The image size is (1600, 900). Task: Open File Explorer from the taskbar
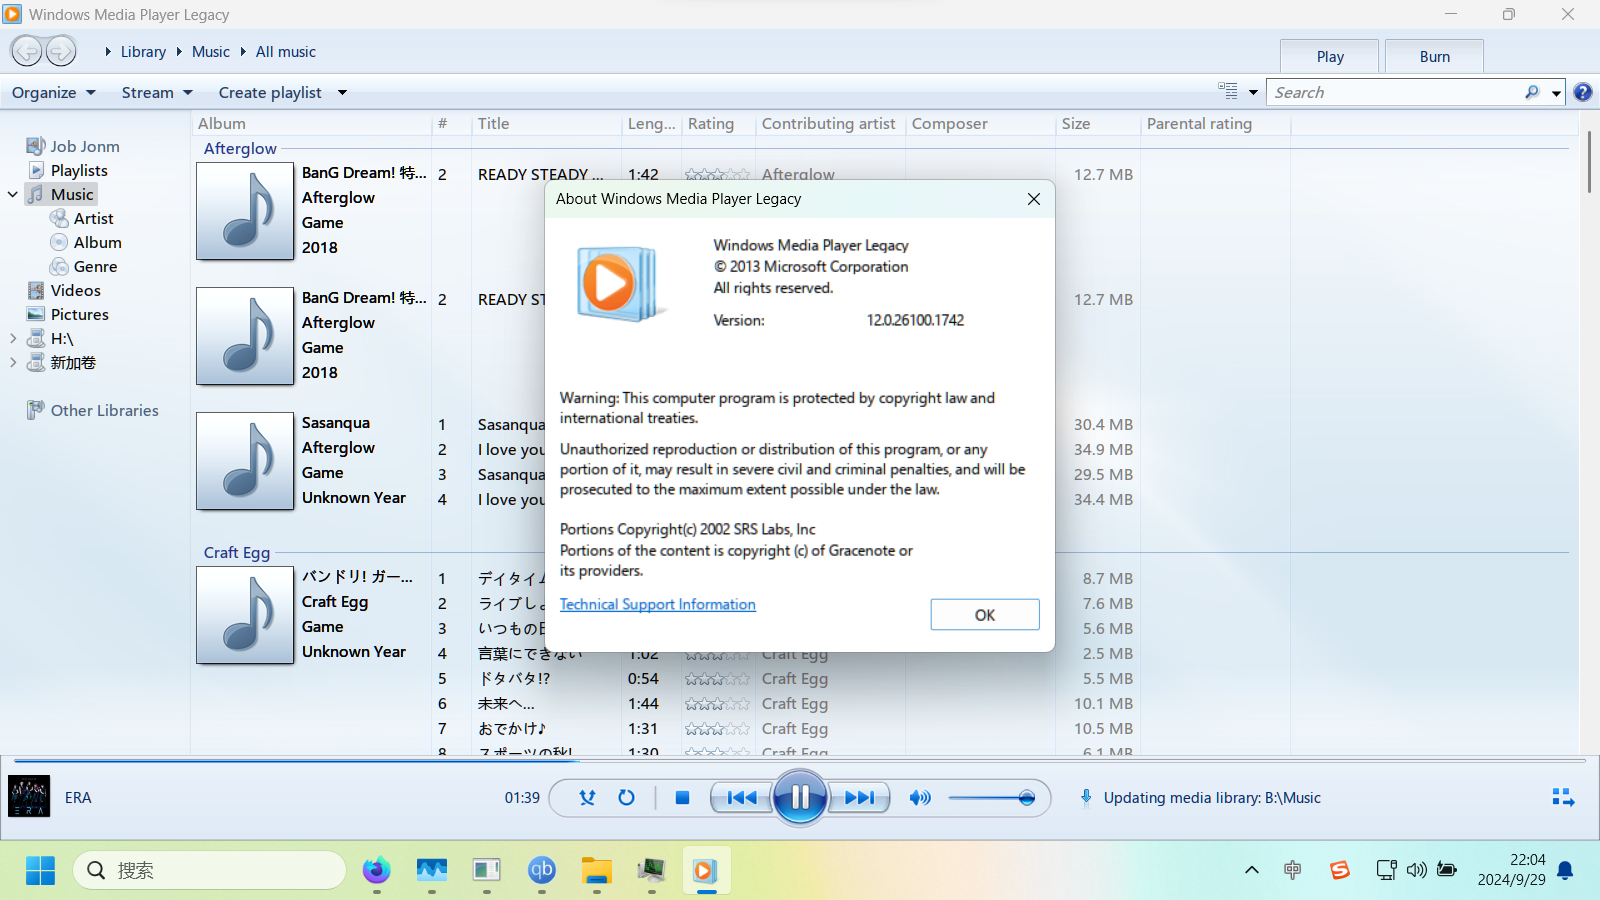click(596, 870)
